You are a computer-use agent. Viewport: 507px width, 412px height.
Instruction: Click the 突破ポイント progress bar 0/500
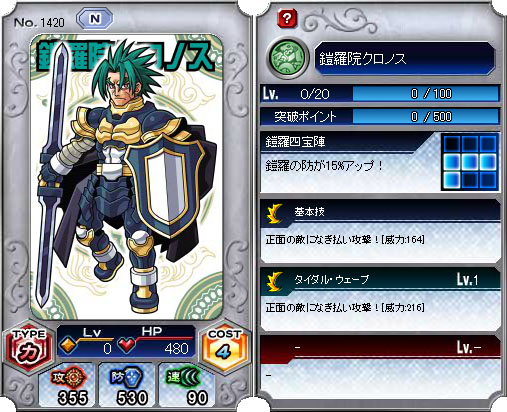[425, 116]
